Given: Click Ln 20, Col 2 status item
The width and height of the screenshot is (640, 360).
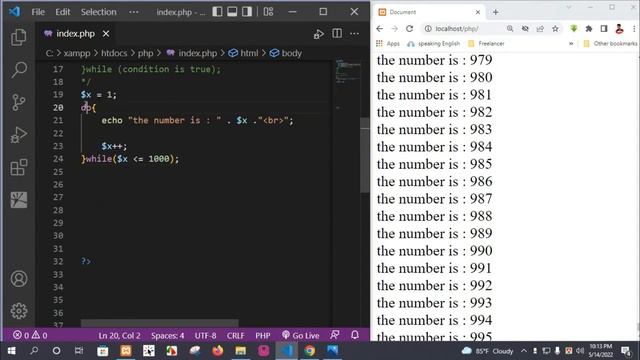Looking at the screenshot, I should click(119, 336).
